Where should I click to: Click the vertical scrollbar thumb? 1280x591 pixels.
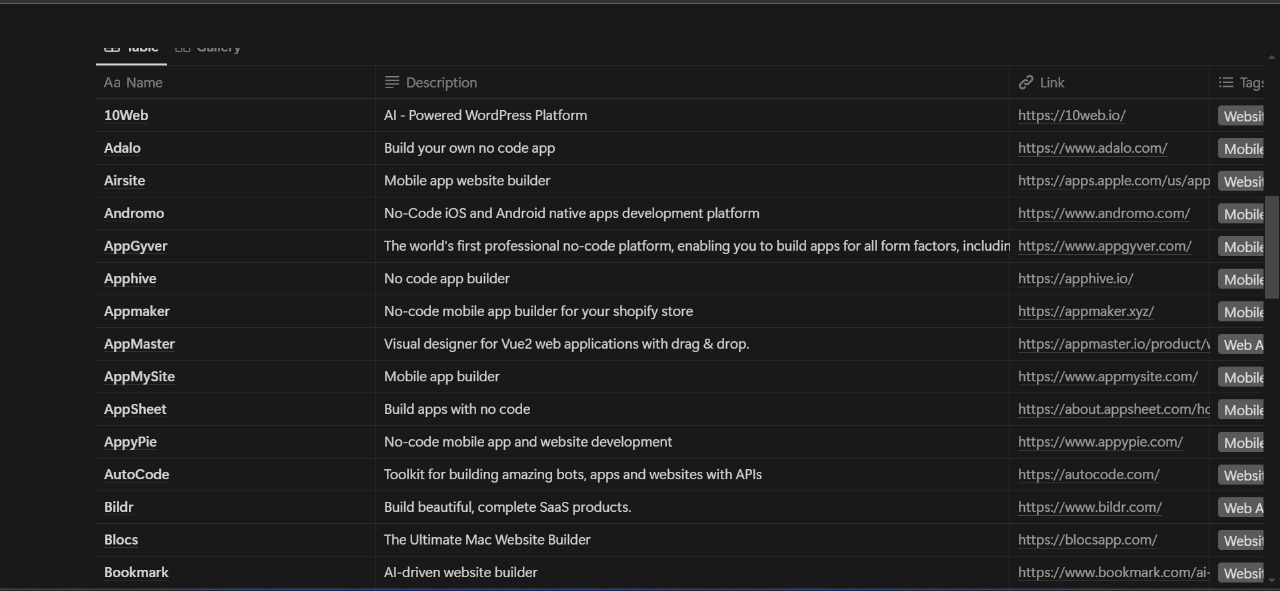(1272, 247)
